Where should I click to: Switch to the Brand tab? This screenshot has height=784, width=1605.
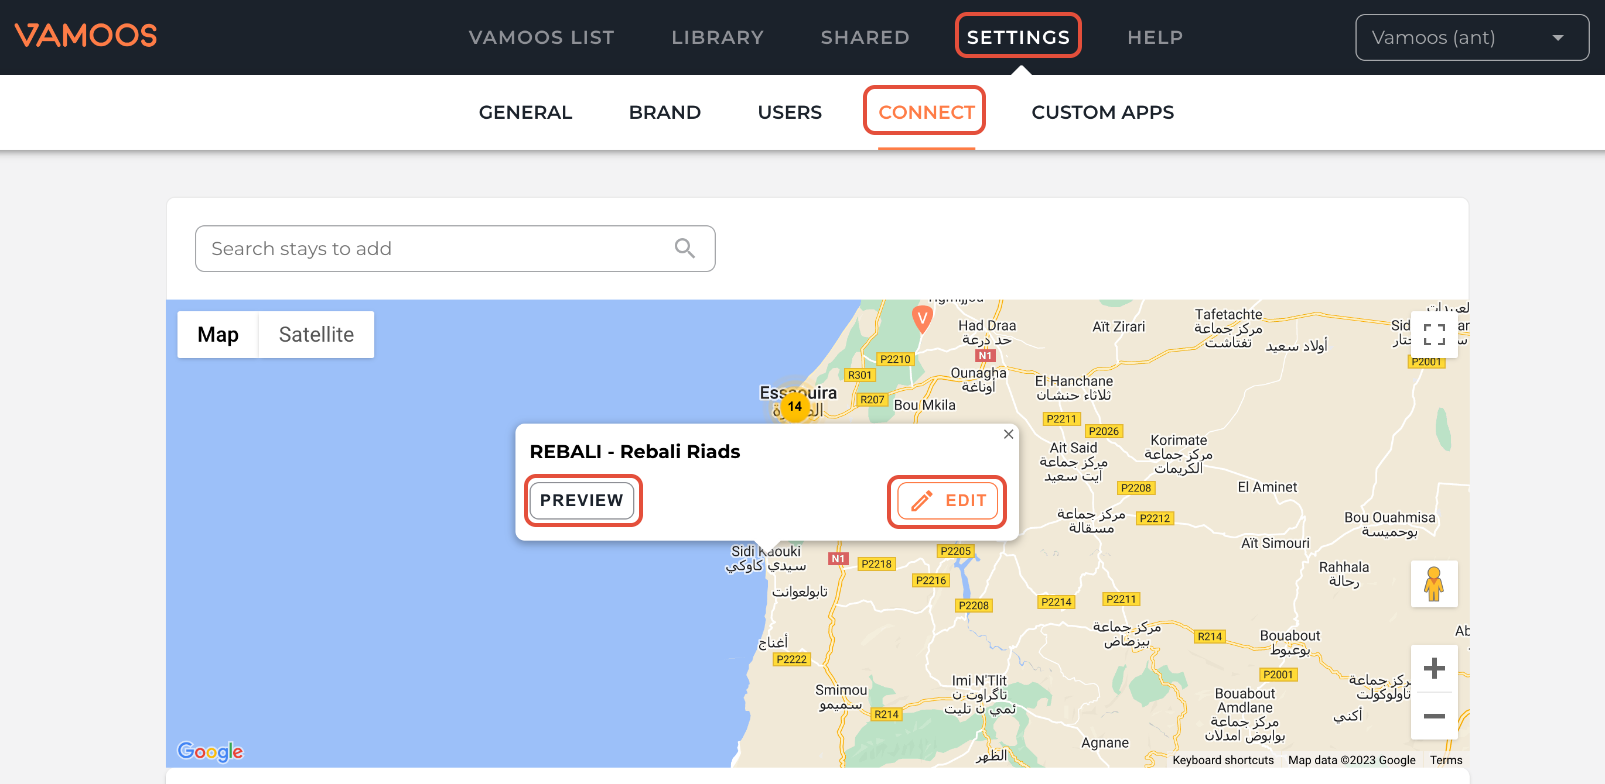coord(664,113)
